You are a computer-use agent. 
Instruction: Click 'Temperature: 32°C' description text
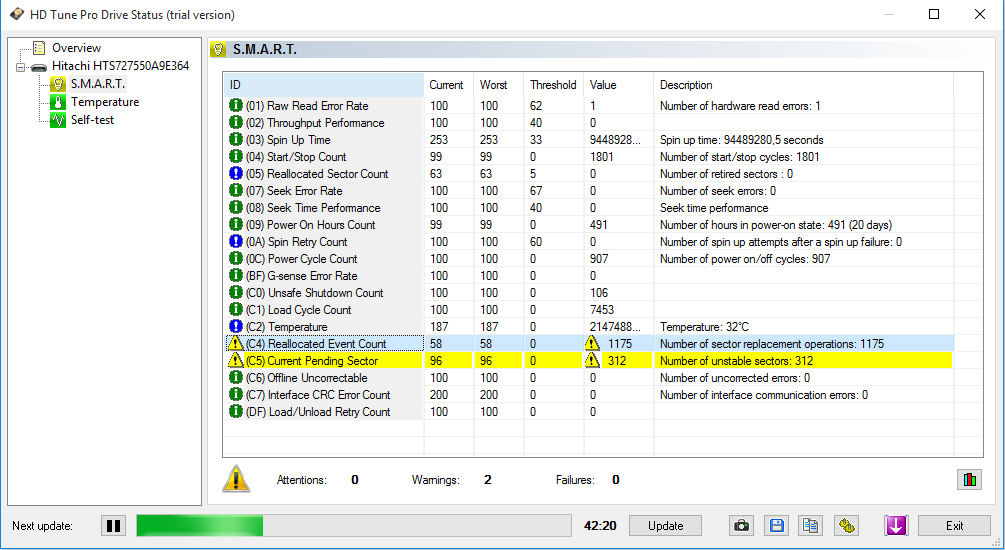[x=704, y=327]
